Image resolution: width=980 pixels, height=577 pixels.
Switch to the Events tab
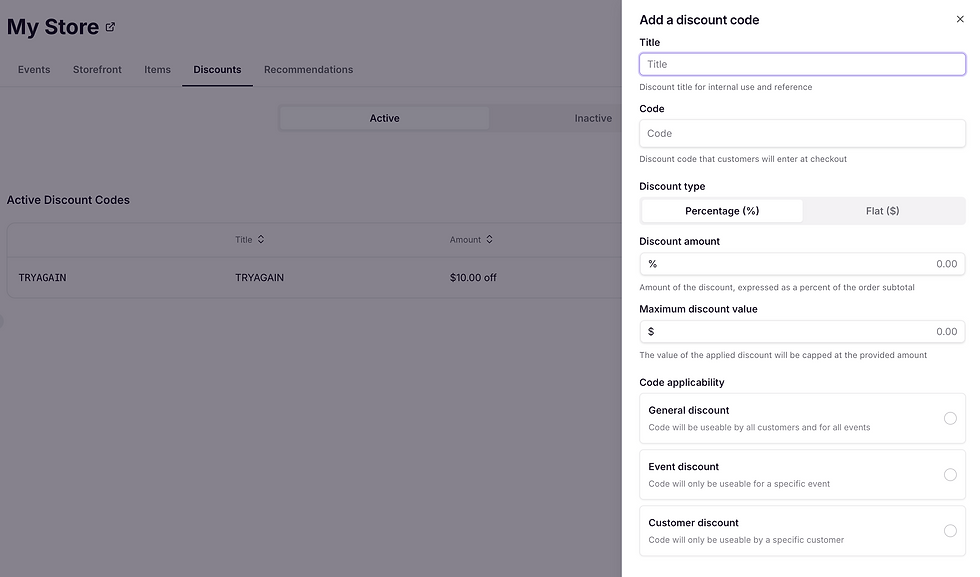tap(33, 69)
